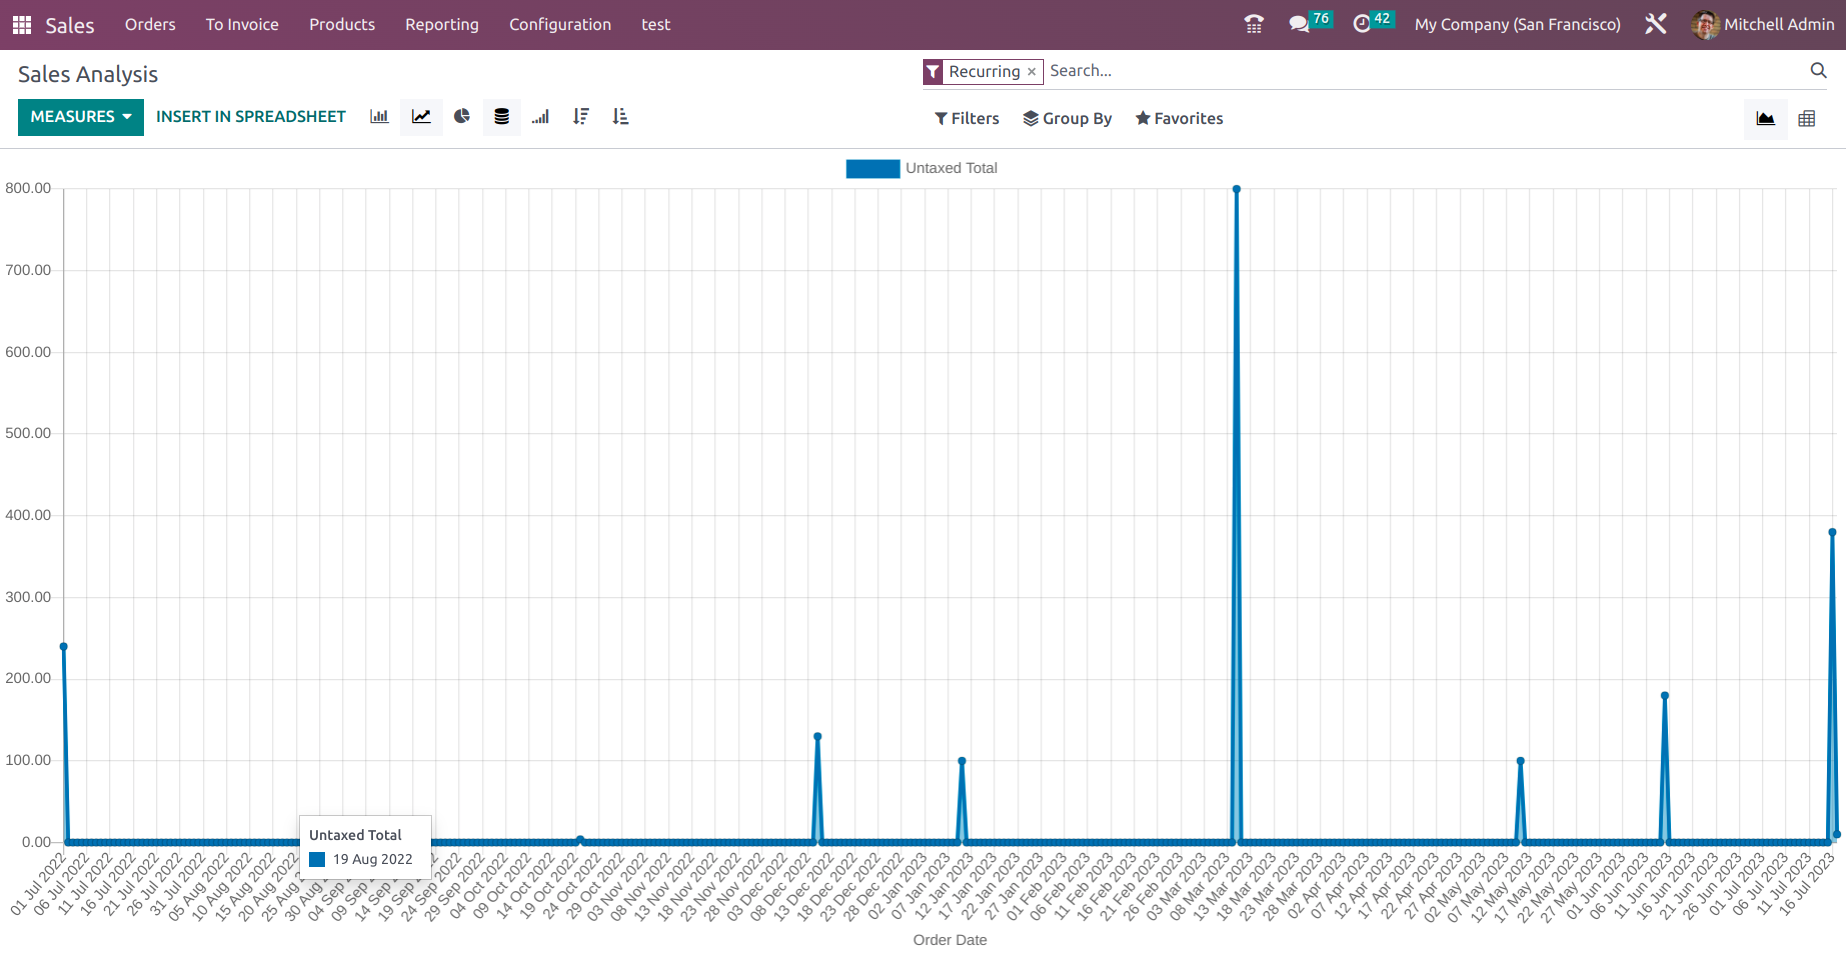
Task: Expand the Group By options
Action: click(1067, 118)
